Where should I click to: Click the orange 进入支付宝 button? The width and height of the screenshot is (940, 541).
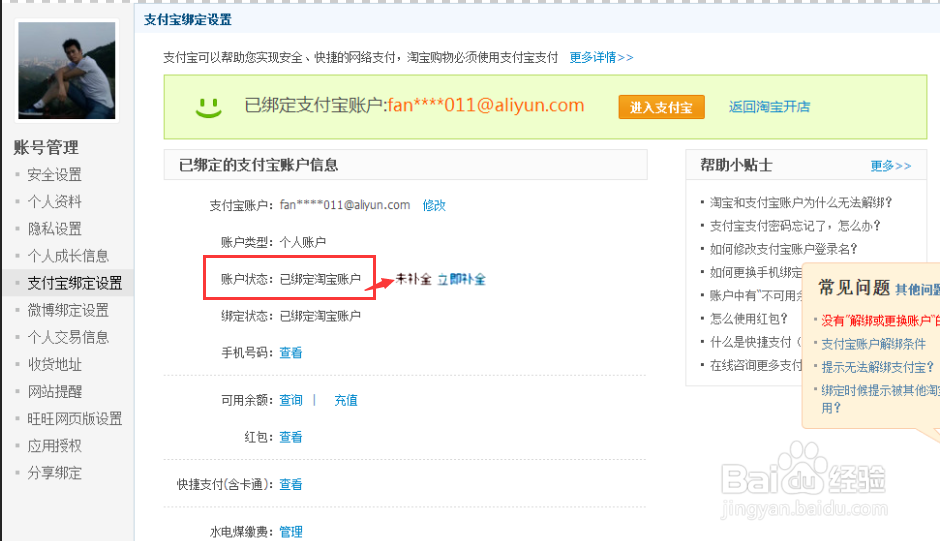coord(661,107)
